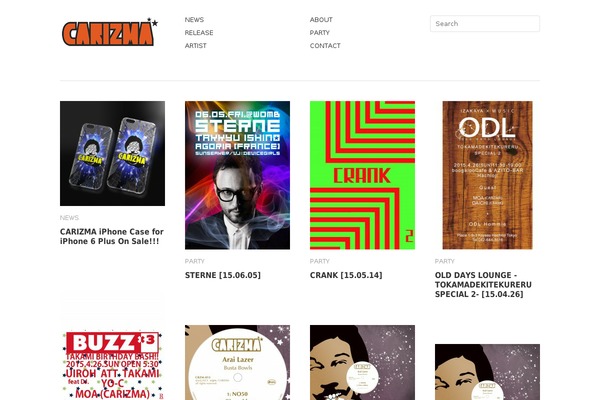This screenshot has width=600, height=400.
Task: Click the NEWS category label under the iPhone case
Action: 69,218
